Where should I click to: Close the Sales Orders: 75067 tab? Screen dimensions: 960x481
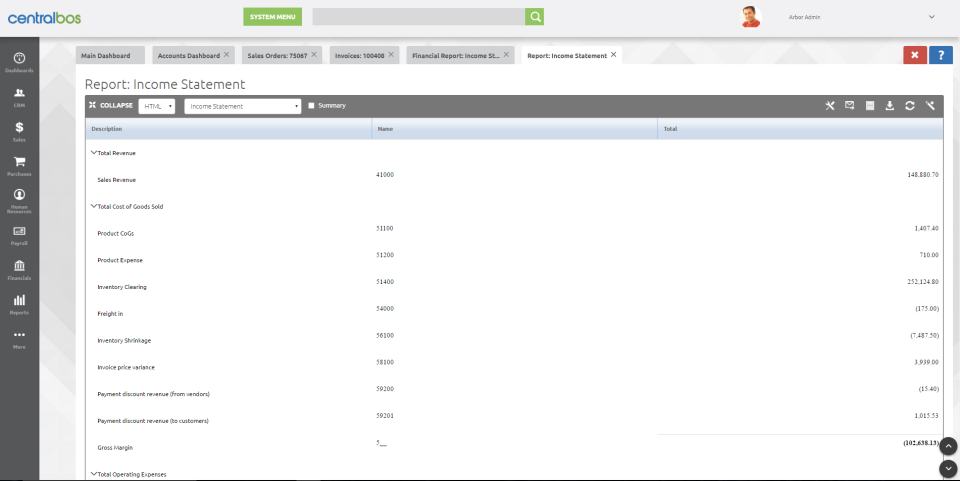point(314,54)
